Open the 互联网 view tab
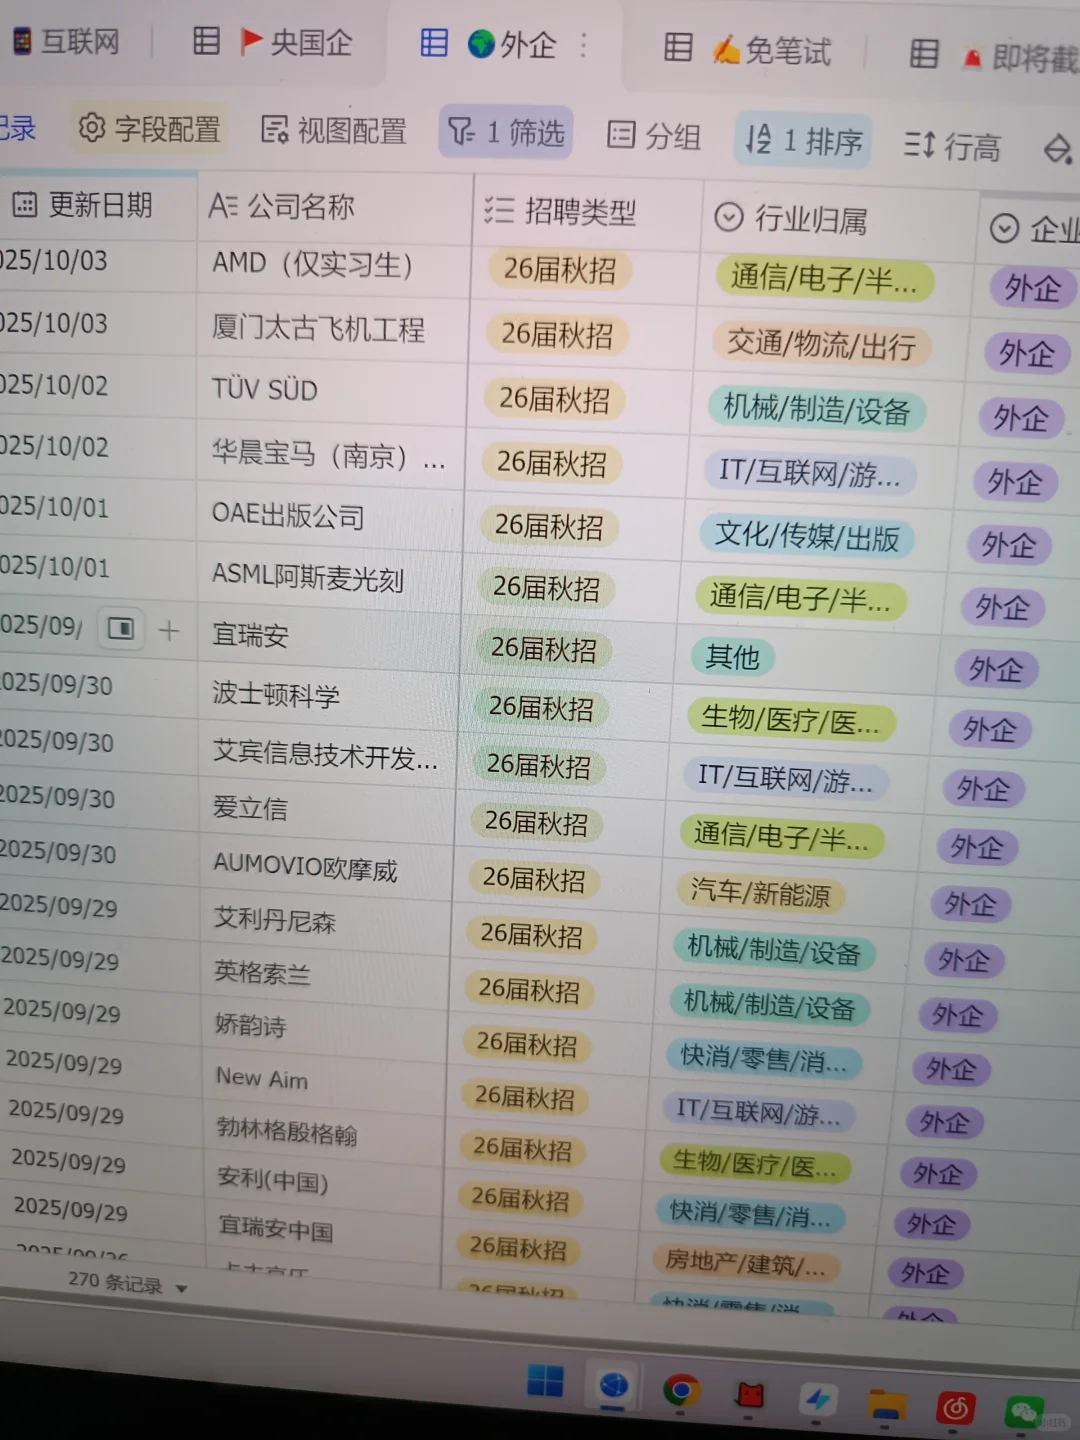 [66, 41]
